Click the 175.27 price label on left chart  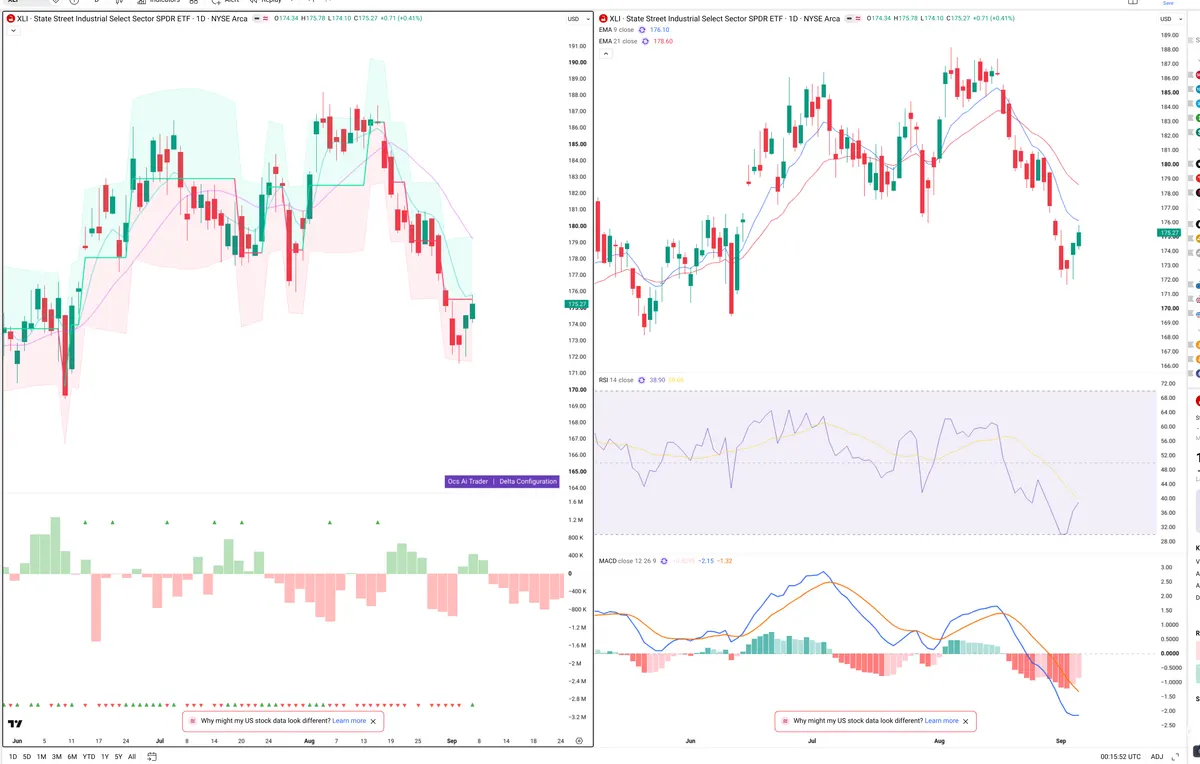(576, 303)
